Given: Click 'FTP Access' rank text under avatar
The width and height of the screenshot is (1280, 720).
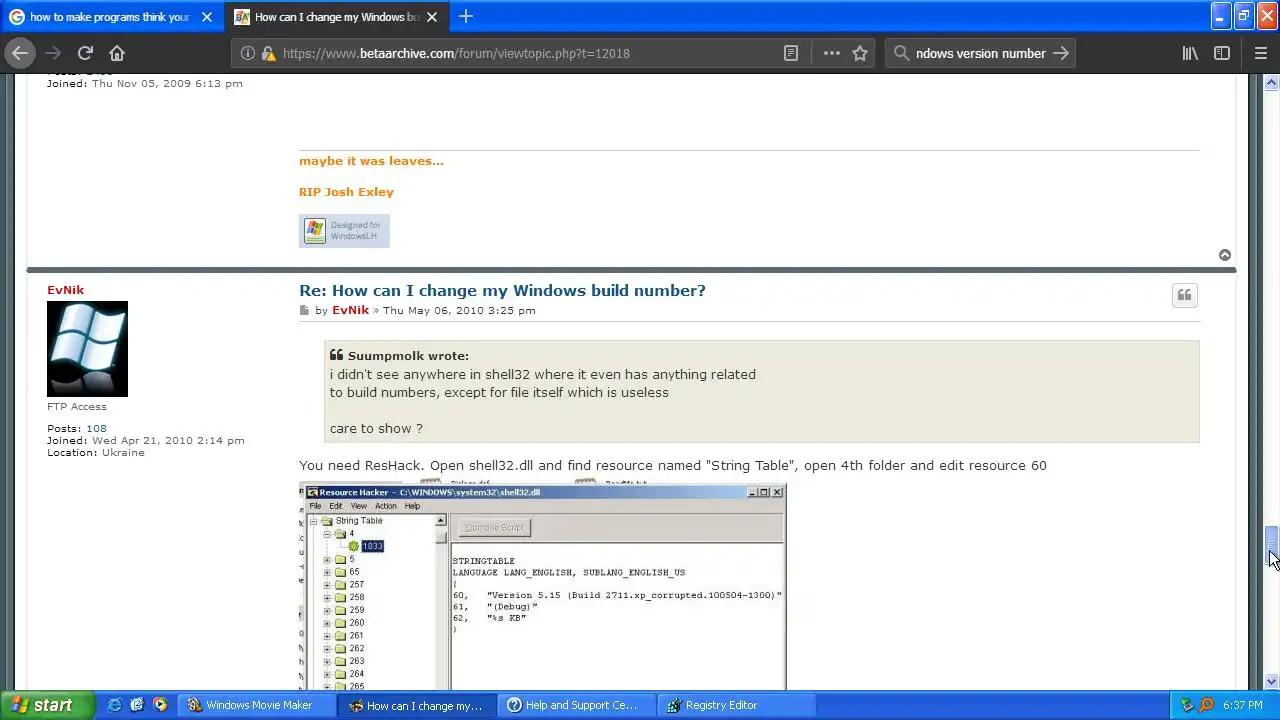Looking at the screenshot, I should pyautogui.click(x=76, y=407).
